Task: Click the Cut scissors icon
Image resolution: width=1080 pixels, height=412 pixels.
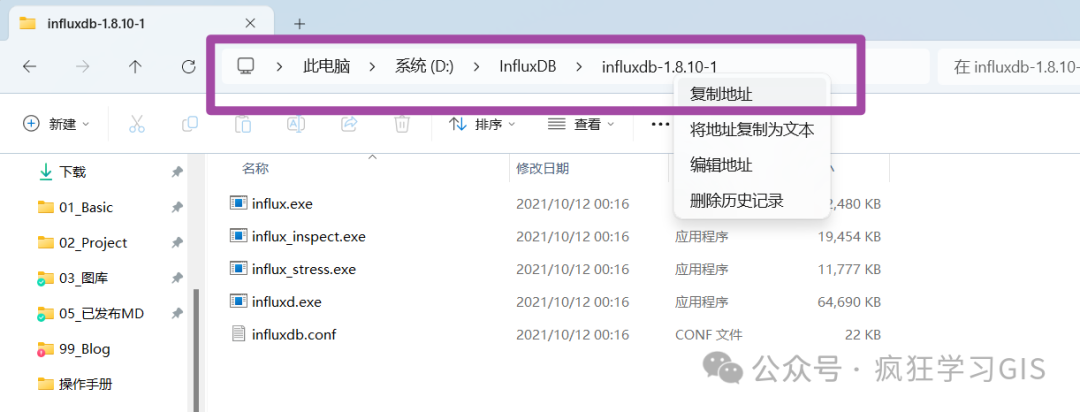Action: (136, 124)
